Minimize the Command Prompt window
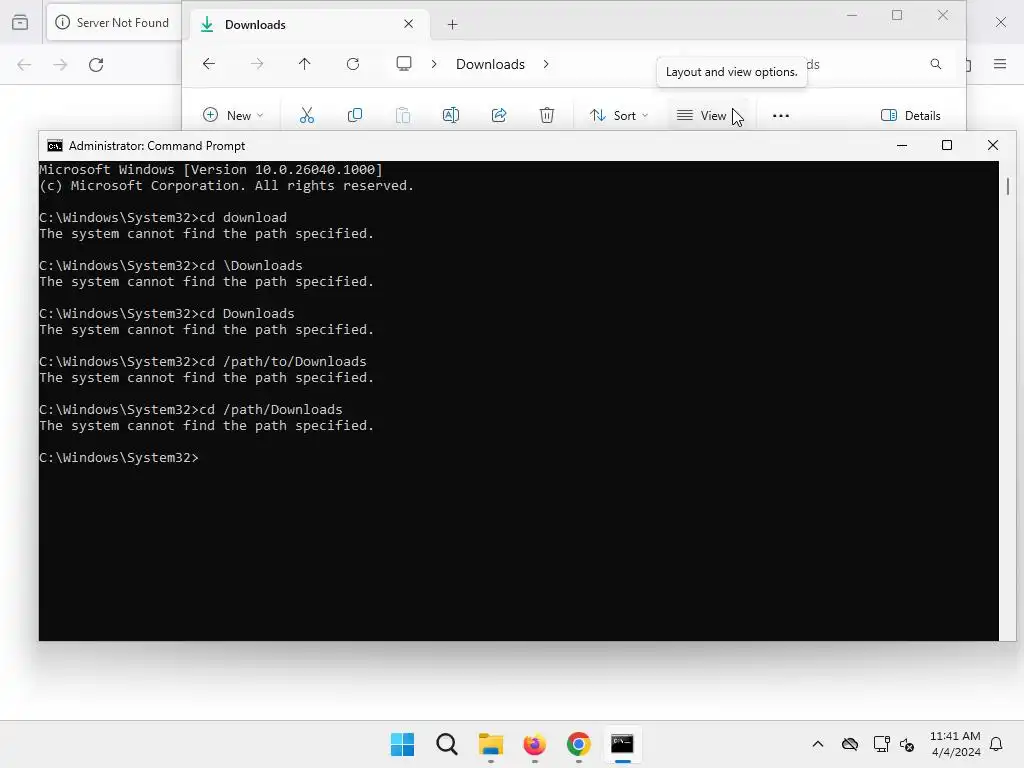Viewport: 1024px width, 768px height. [902, 145]
